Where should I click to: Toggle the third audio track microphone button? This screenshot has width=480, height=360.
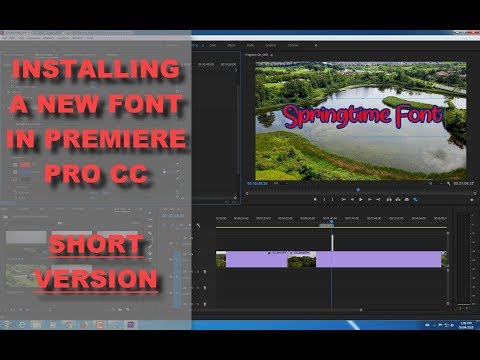(x=204, y=304)
